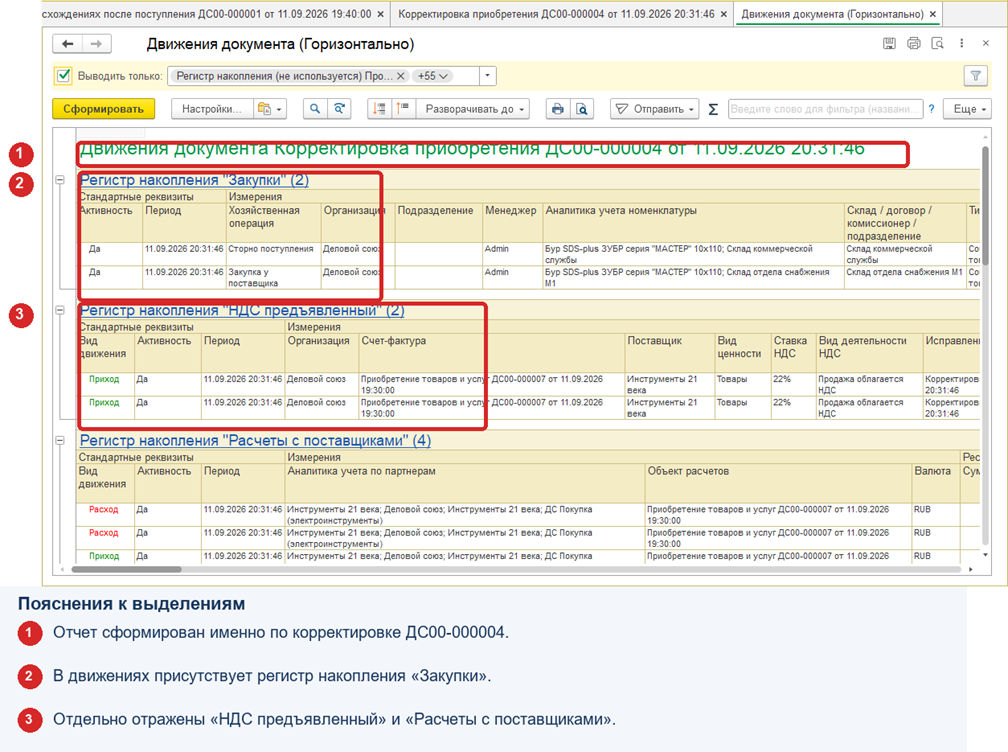Collapse the Расчеты с поставщиками section
The image size is (1008, 752).
(60, 441)
